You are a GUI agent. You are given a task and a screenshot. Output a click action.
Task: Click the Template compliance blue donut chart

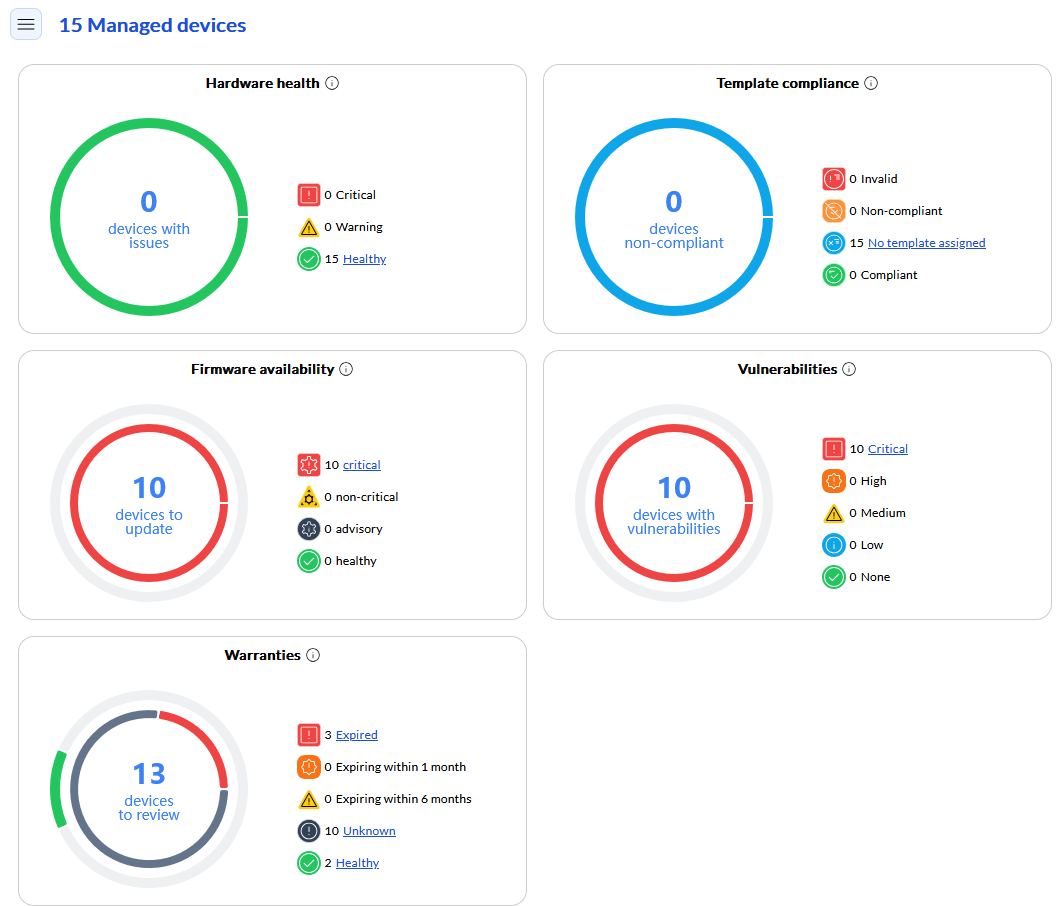point(674,217)
